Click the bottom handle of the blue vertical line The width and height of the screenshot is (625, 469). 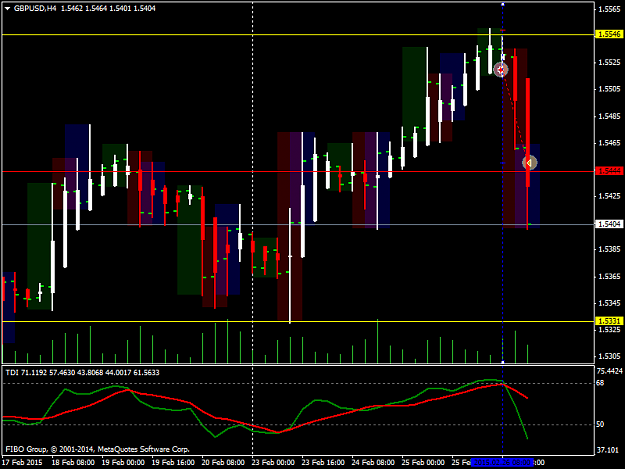pyautogui.click(x=503, y=362)
